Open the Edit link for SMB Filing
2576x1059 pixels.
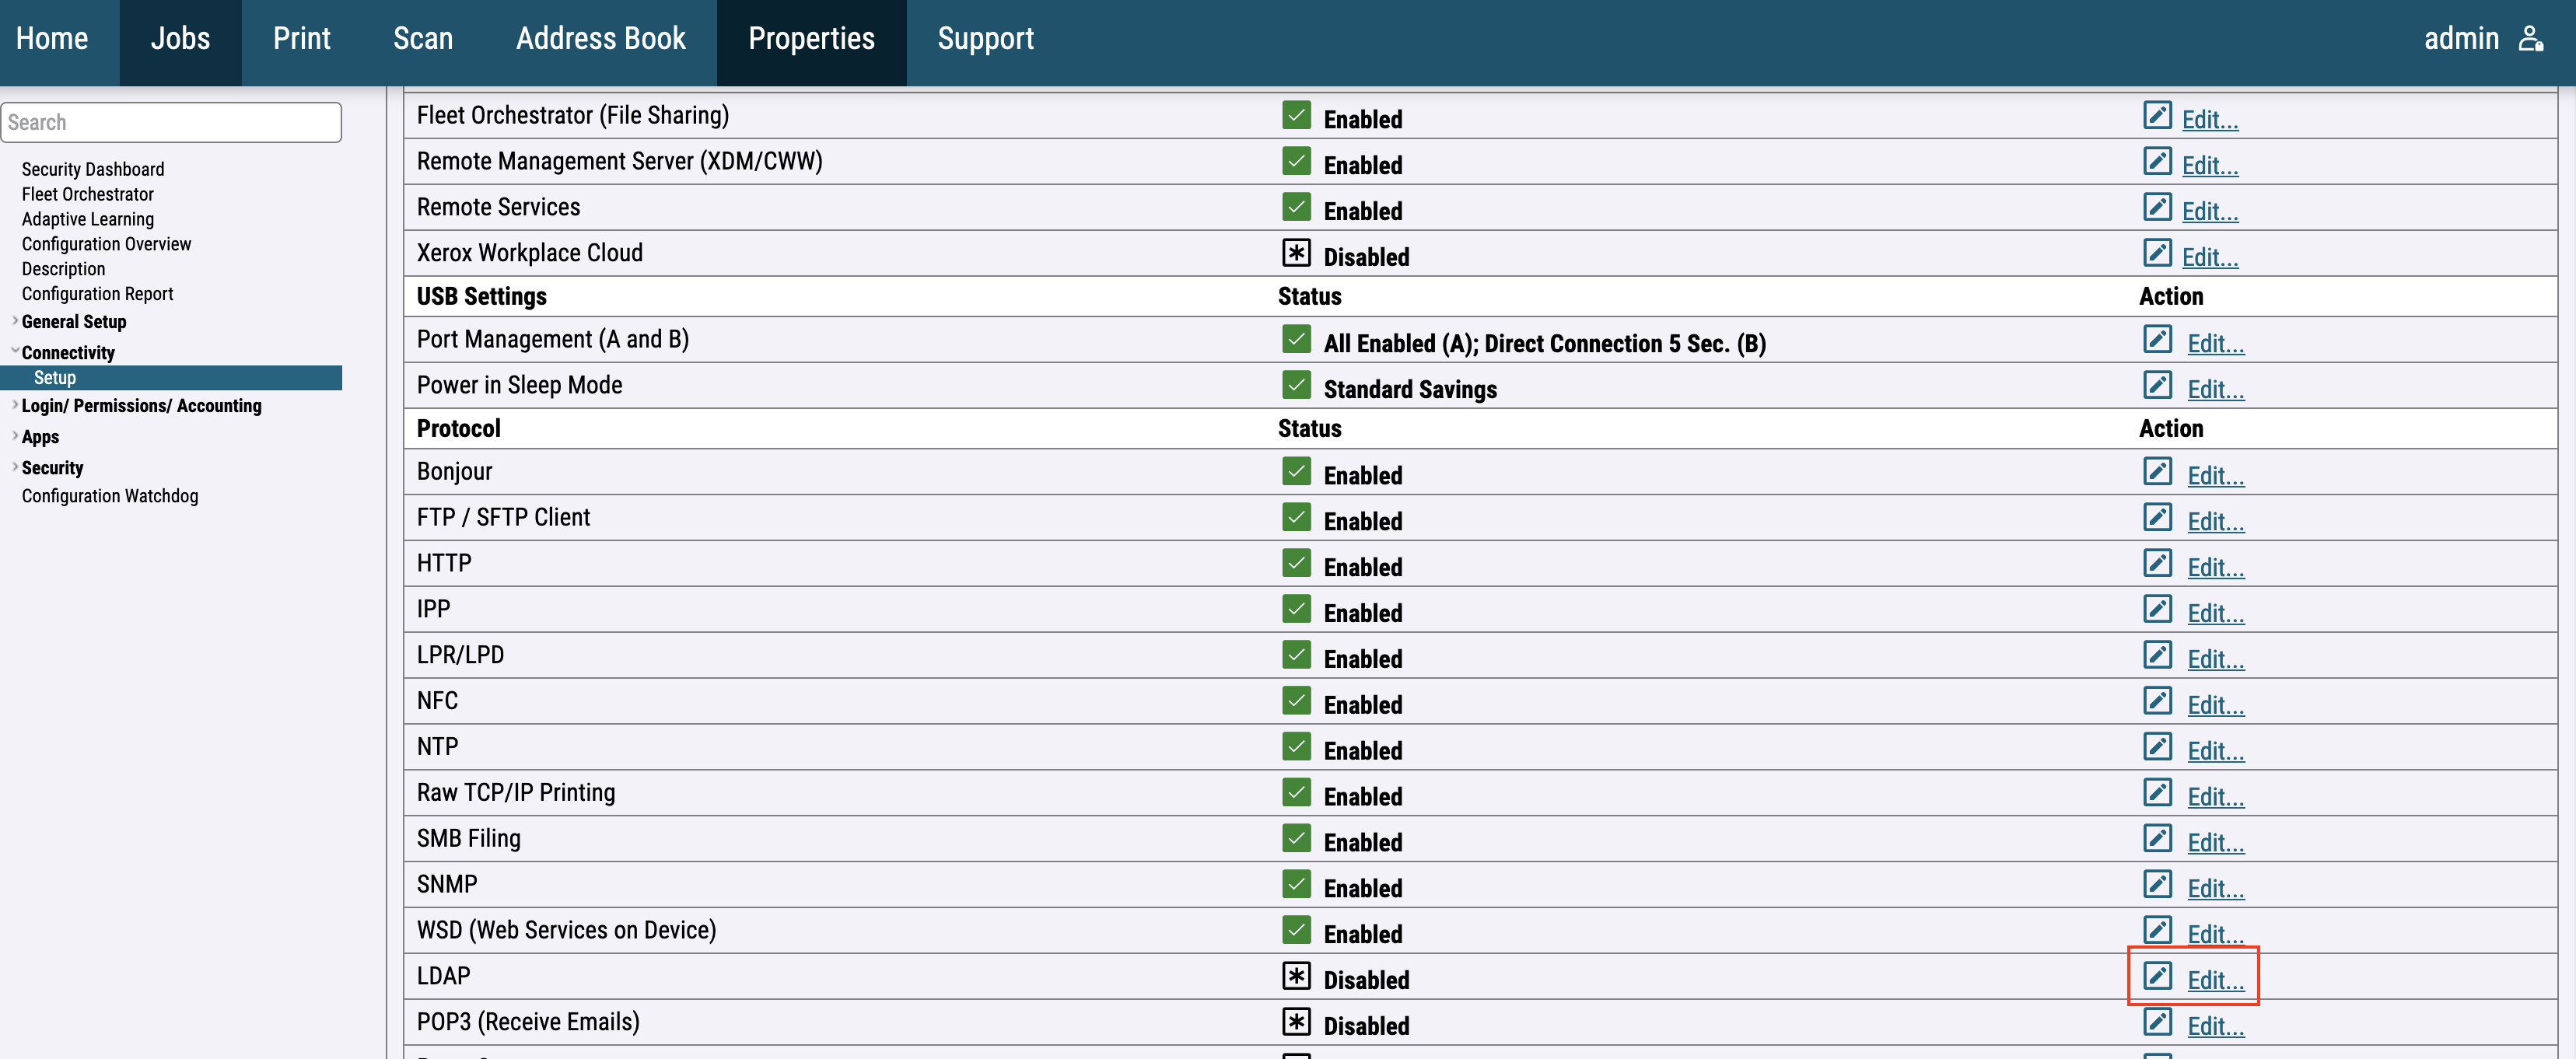click(2215, 843)
